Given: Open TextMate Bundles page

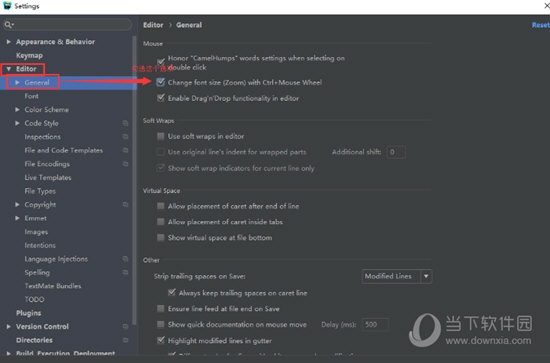Looking at the screenshot, I should (x=53, y=286).
